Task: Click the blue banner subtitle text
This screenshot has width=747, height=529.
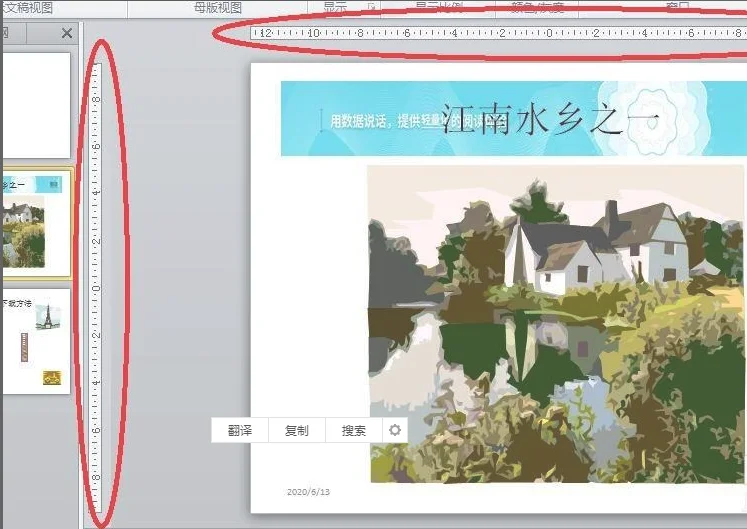Action: click(385, 121)
